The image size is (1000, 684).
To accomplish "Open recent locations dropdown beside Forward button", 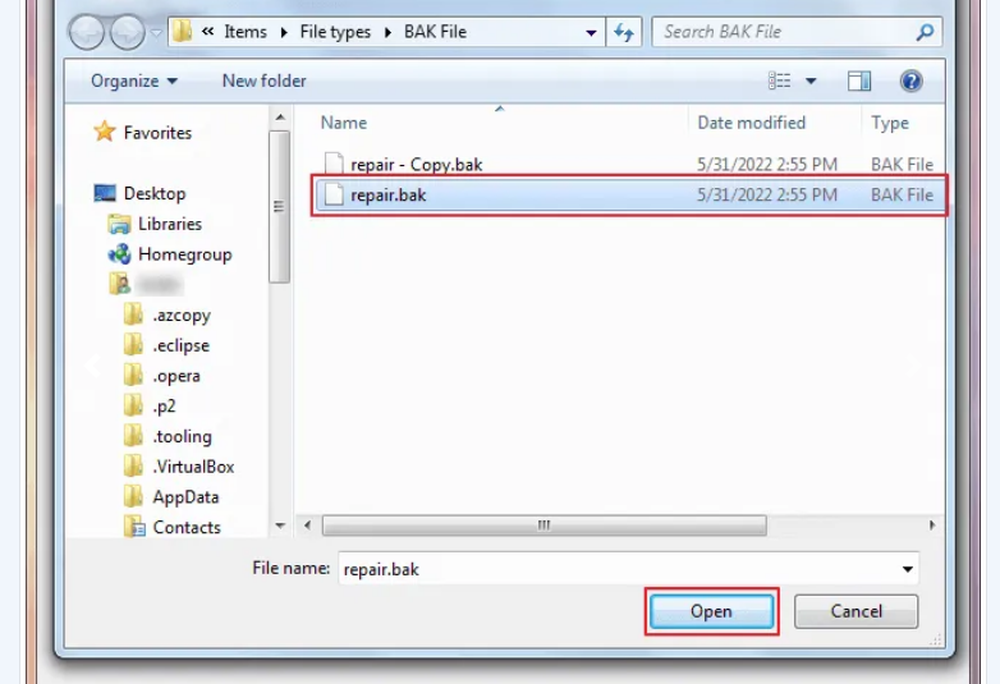I will (x=156, y=33).
